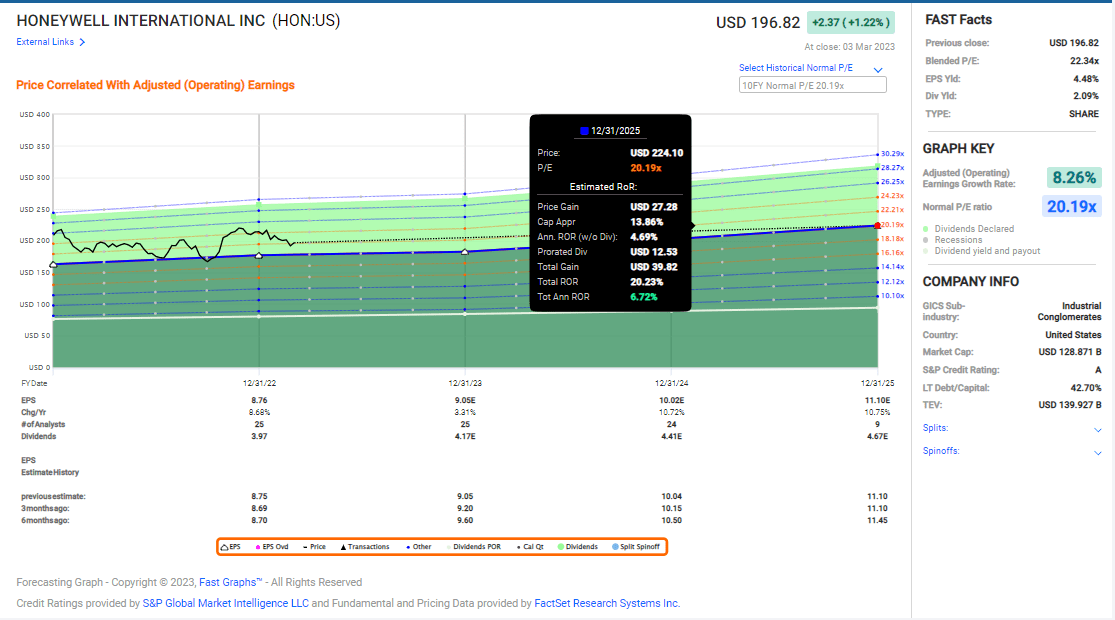Click Dividend yield and payout key entry

pyautogui.click(x=981, y=251)
